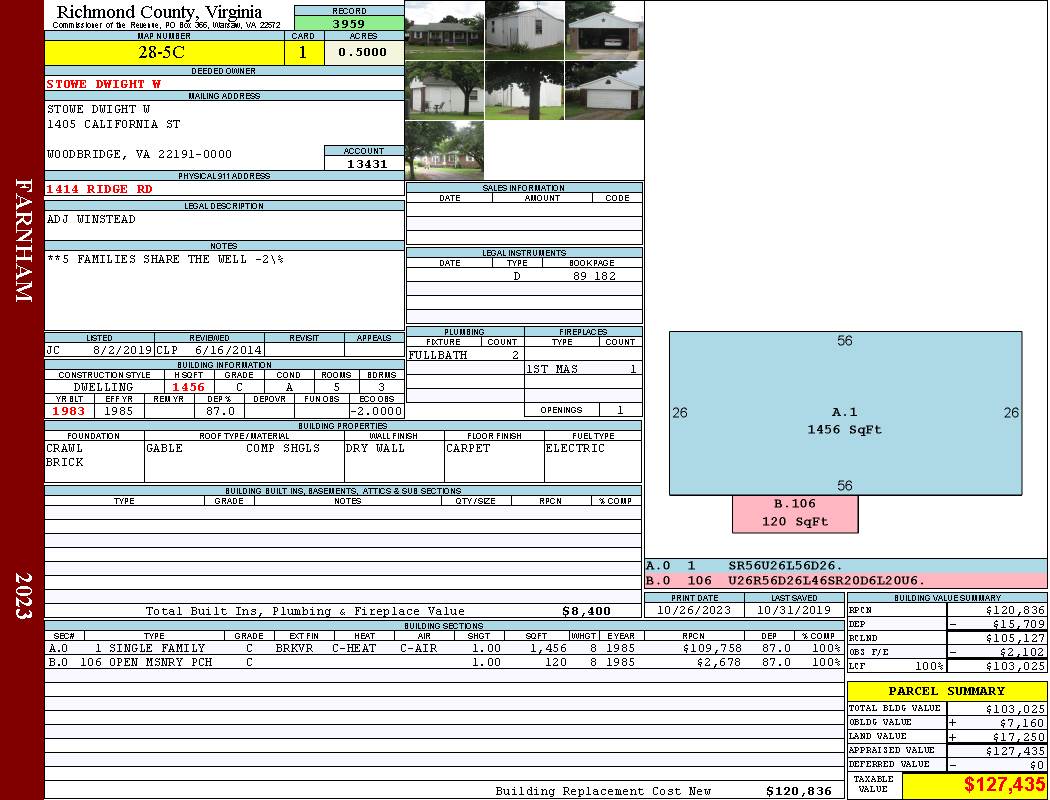Click the photo of shed with patio chairs
The image size is (1050, 800).
point(444,90)
